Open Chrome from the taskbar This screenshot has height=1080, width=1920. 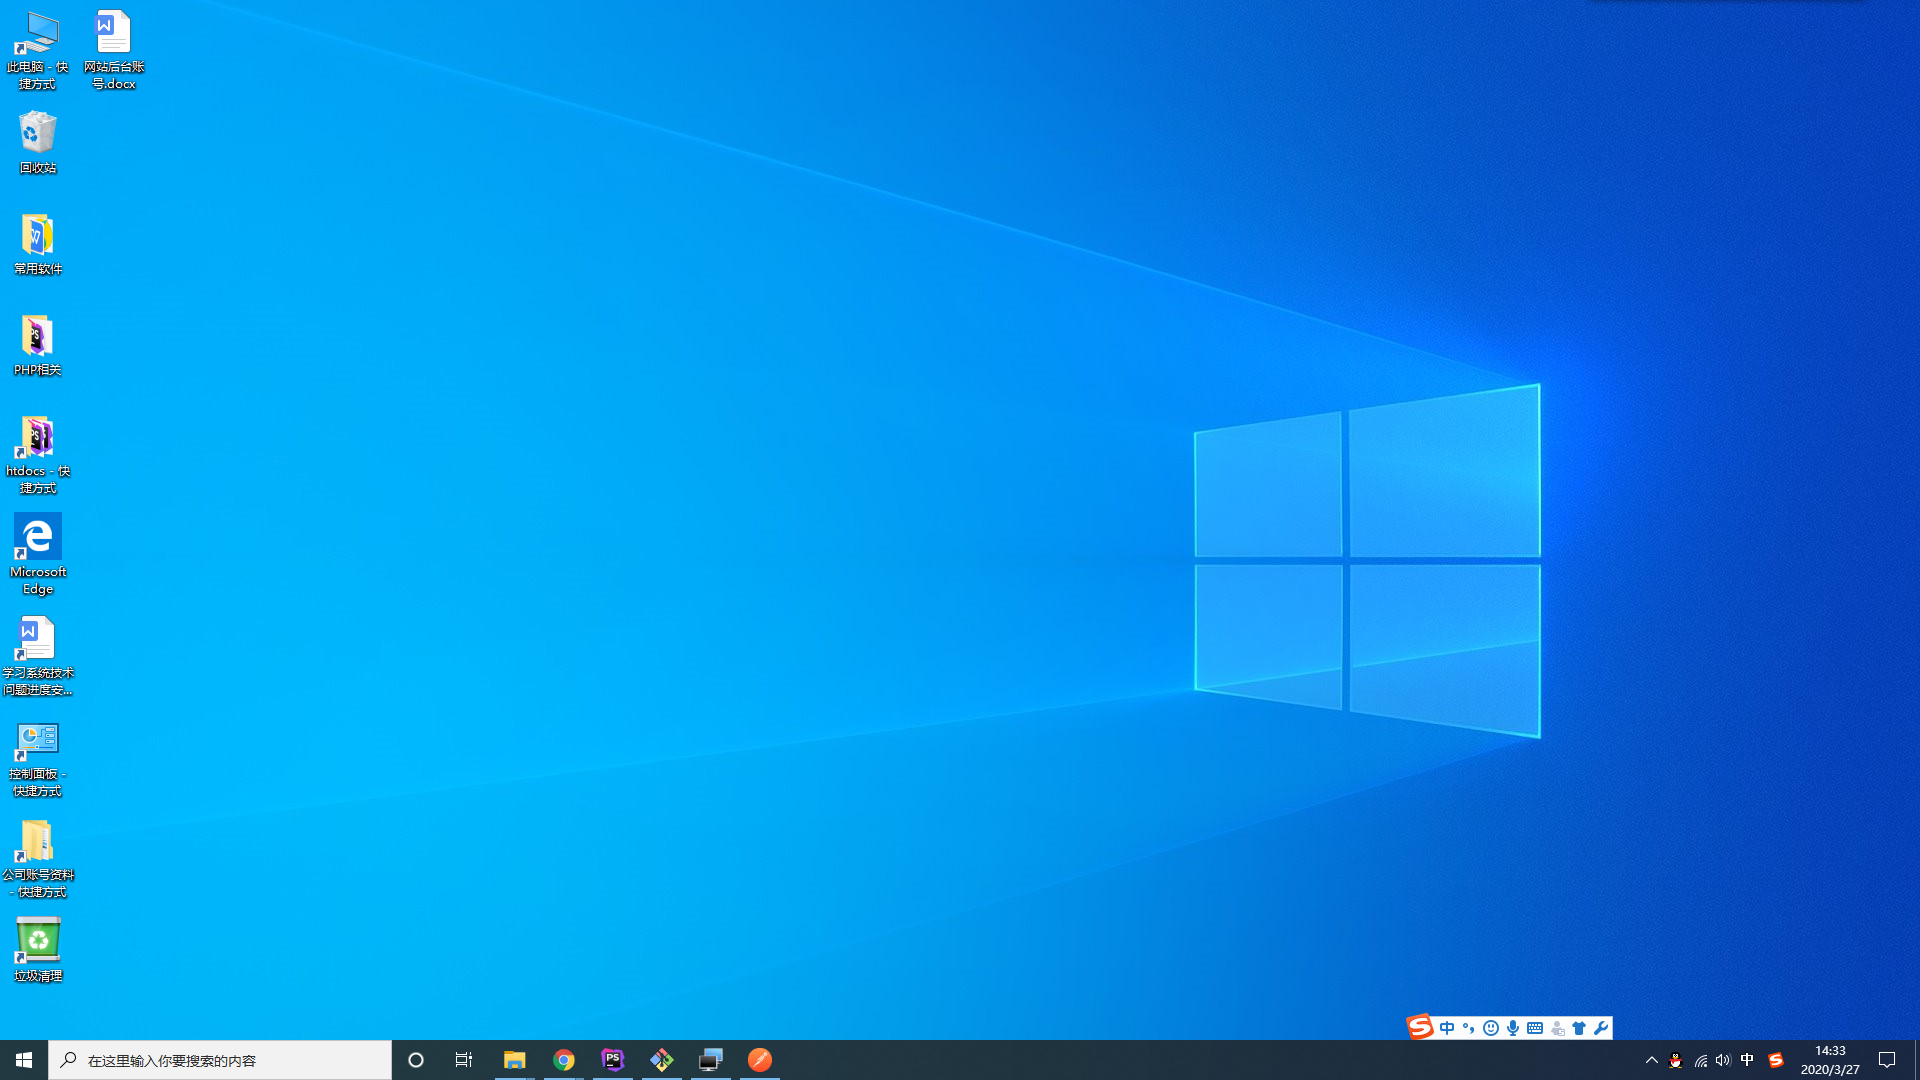pyautogui.click(x=564, y=1060)
